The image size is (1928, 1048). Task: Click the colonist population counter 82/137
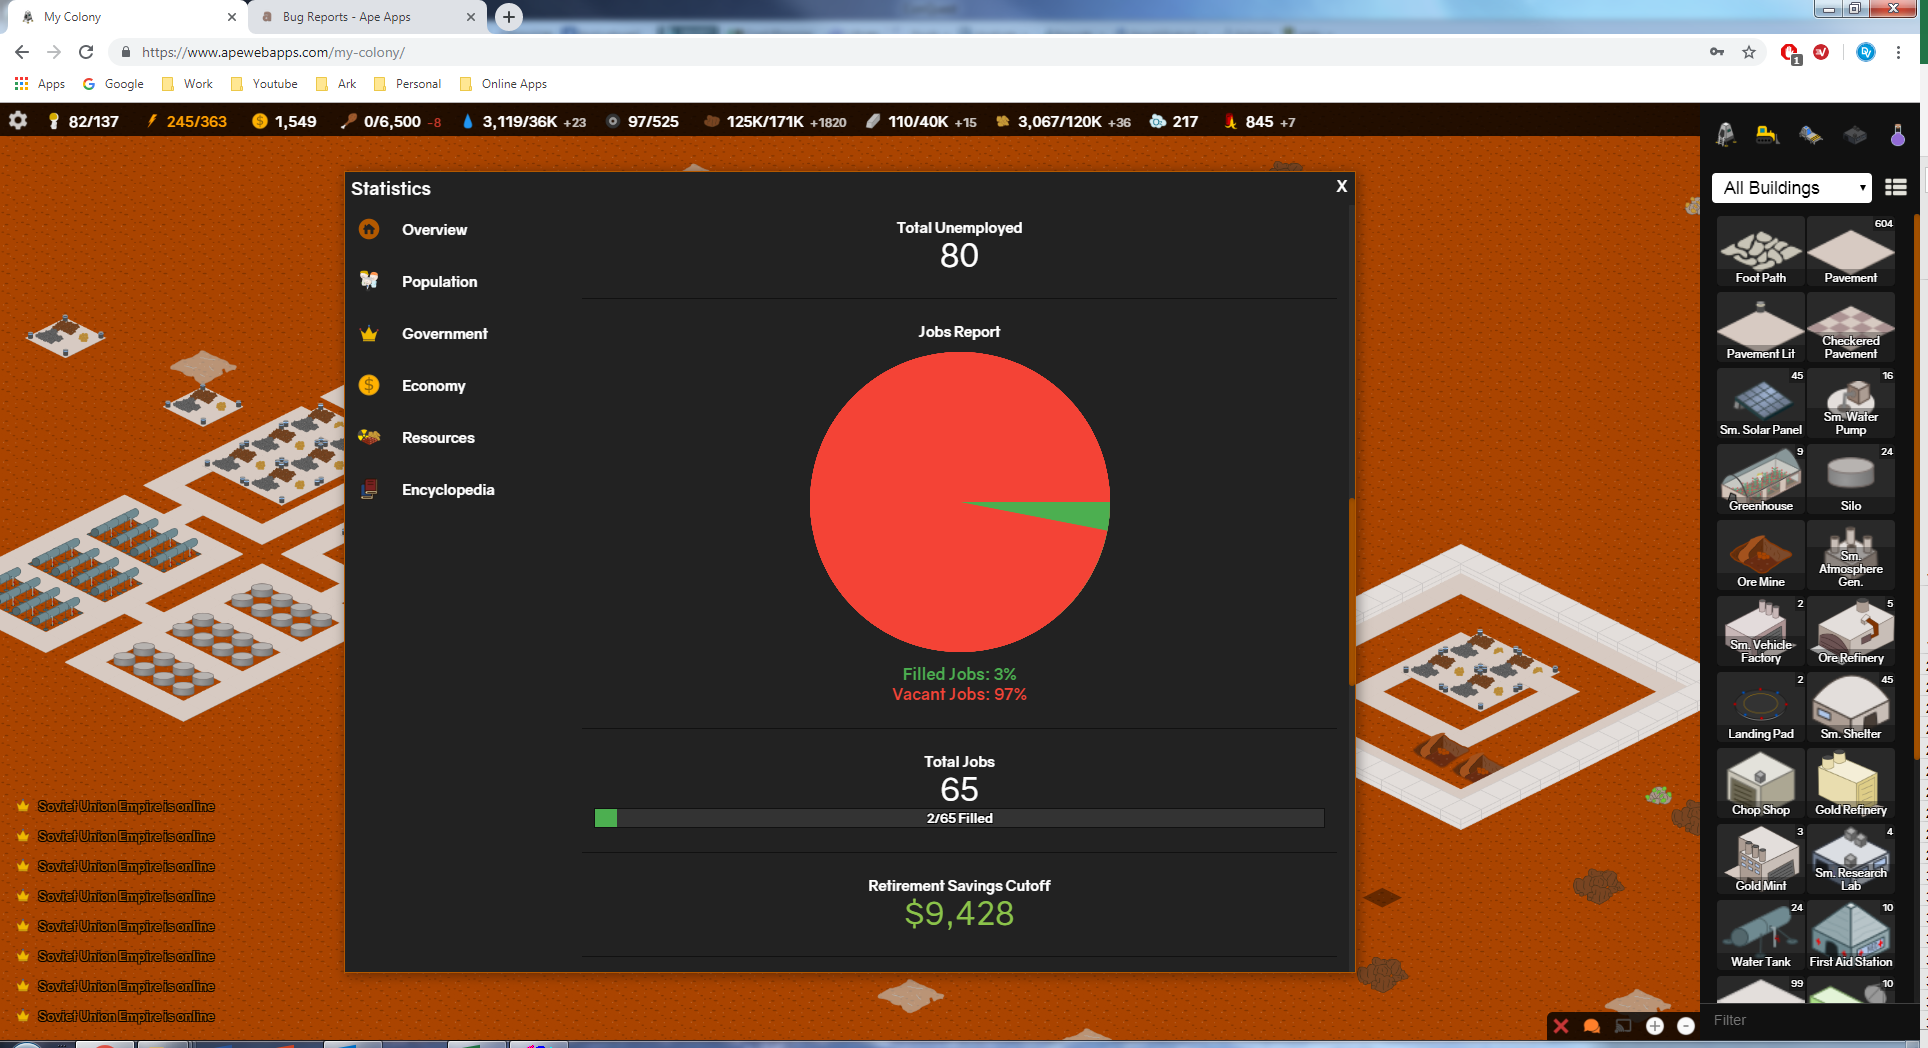click(x=84, y=121)
